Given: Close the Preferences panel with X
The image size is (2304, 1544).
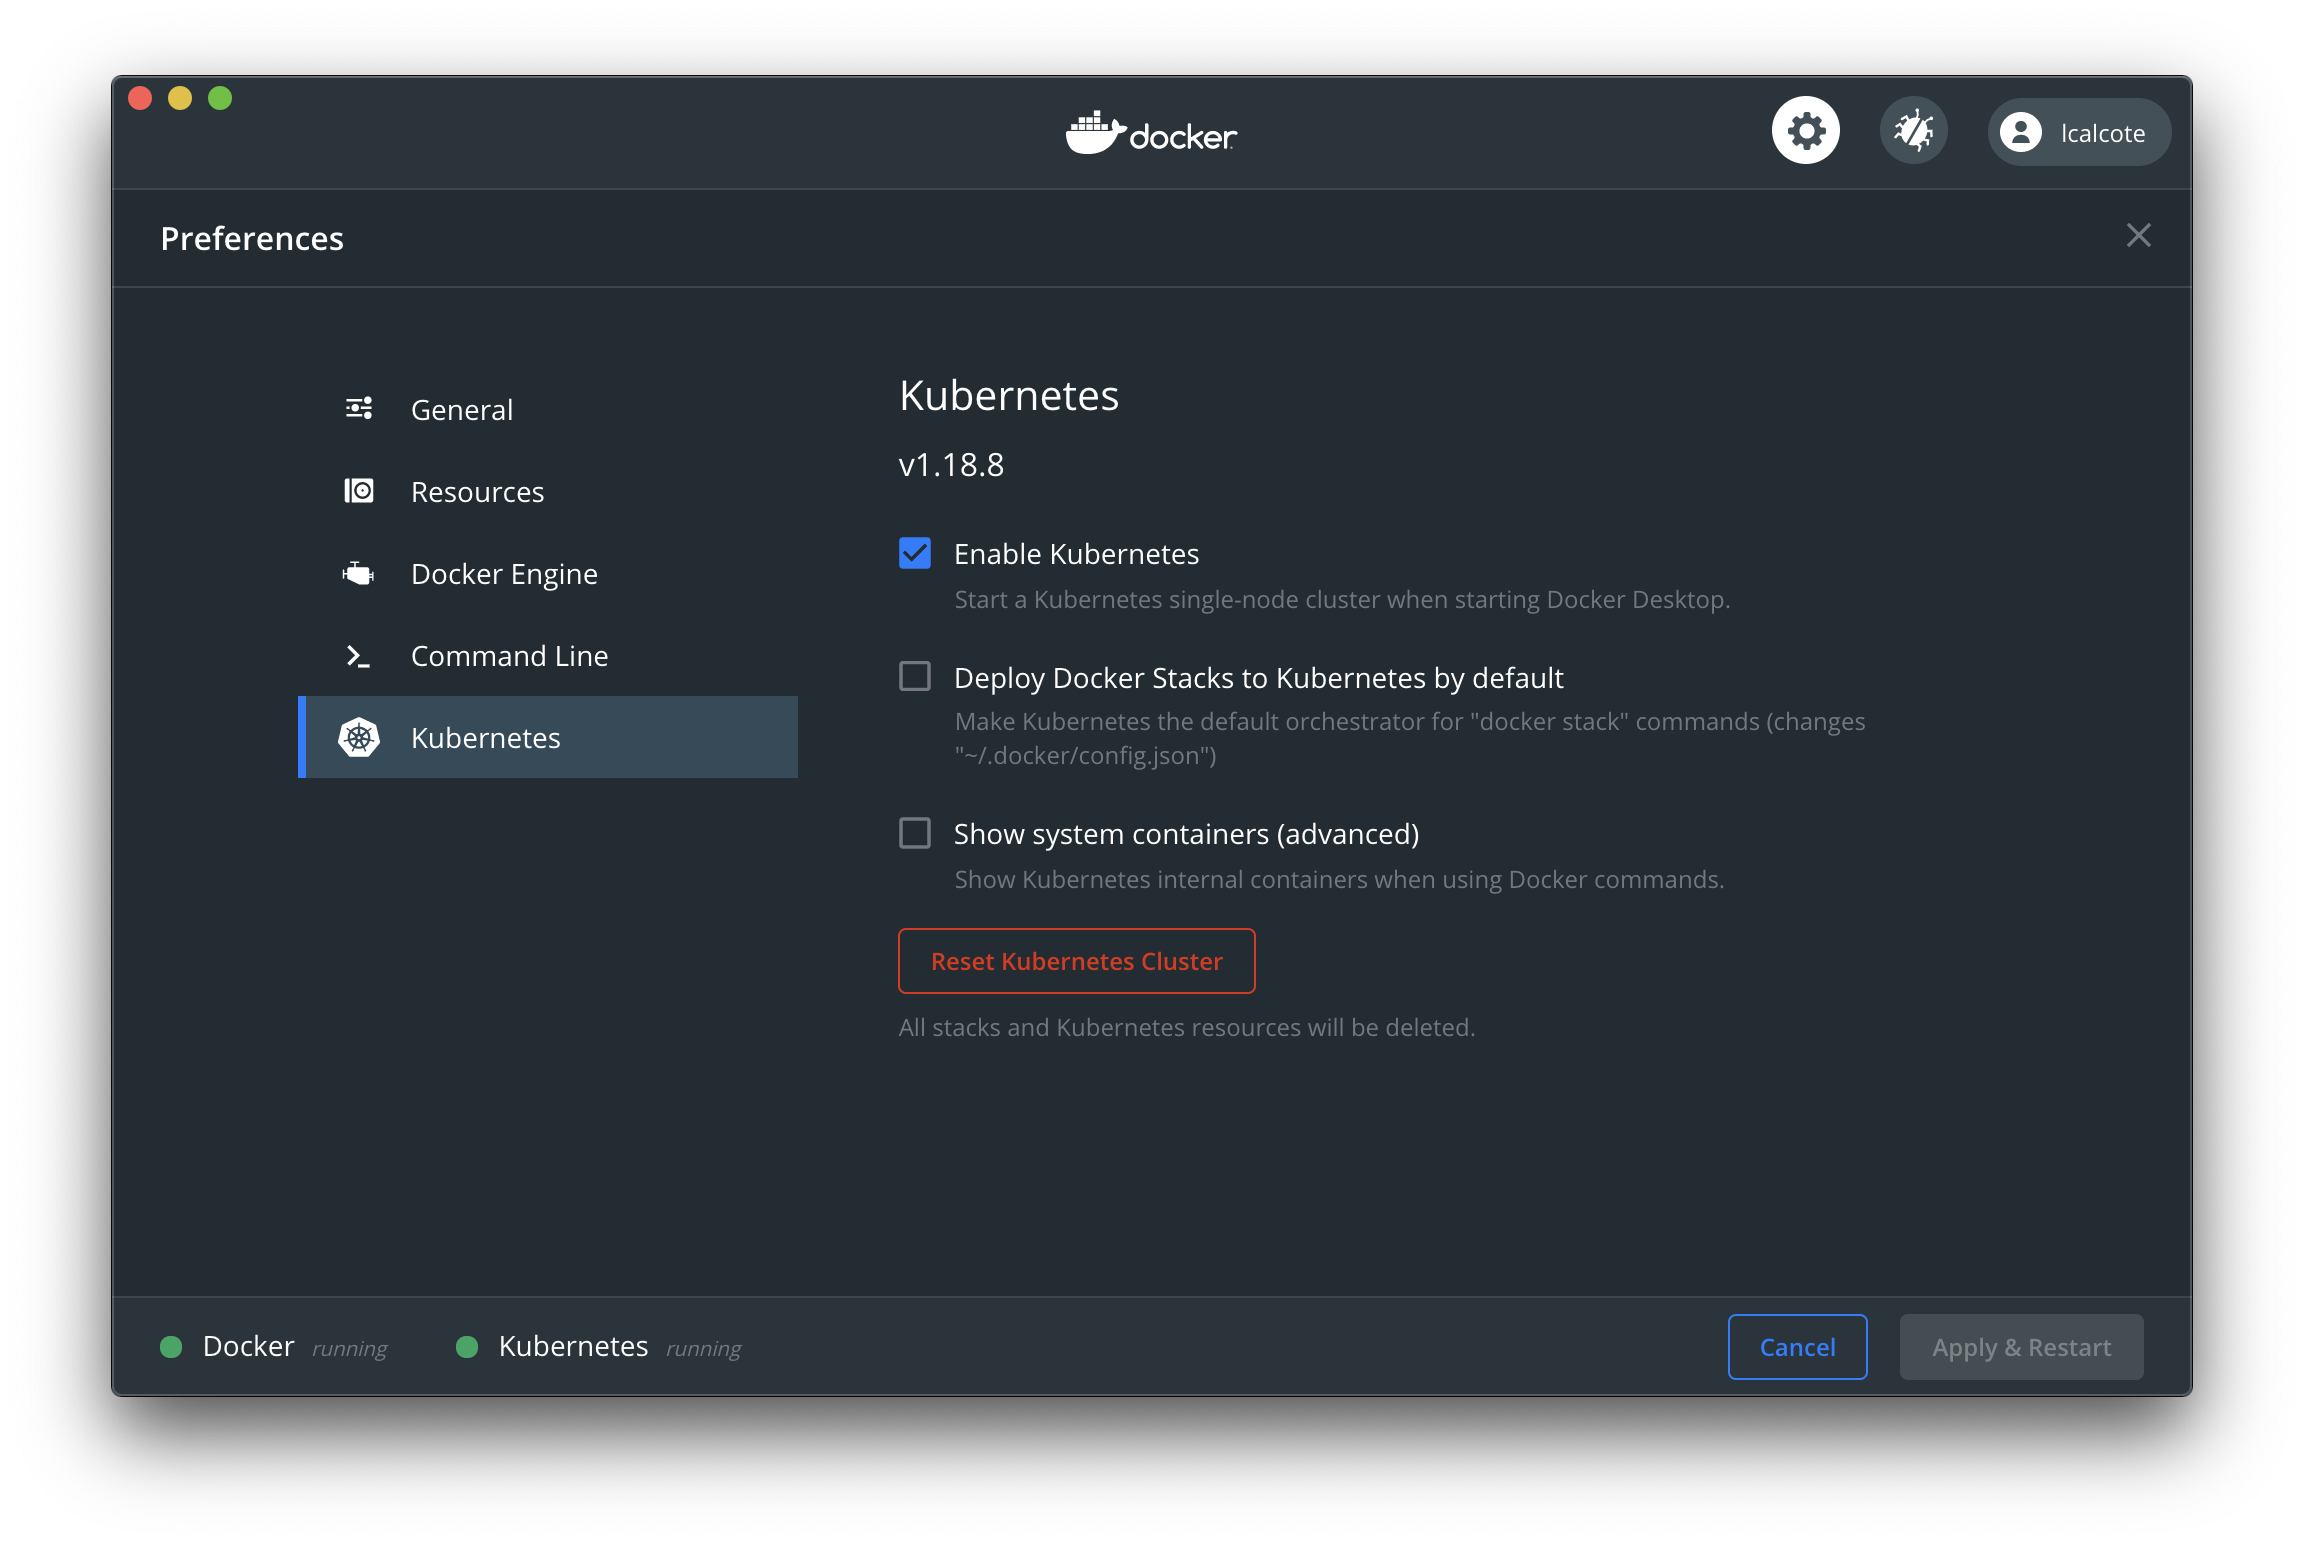Looking at the screenshot, I should click(2138, 236).
